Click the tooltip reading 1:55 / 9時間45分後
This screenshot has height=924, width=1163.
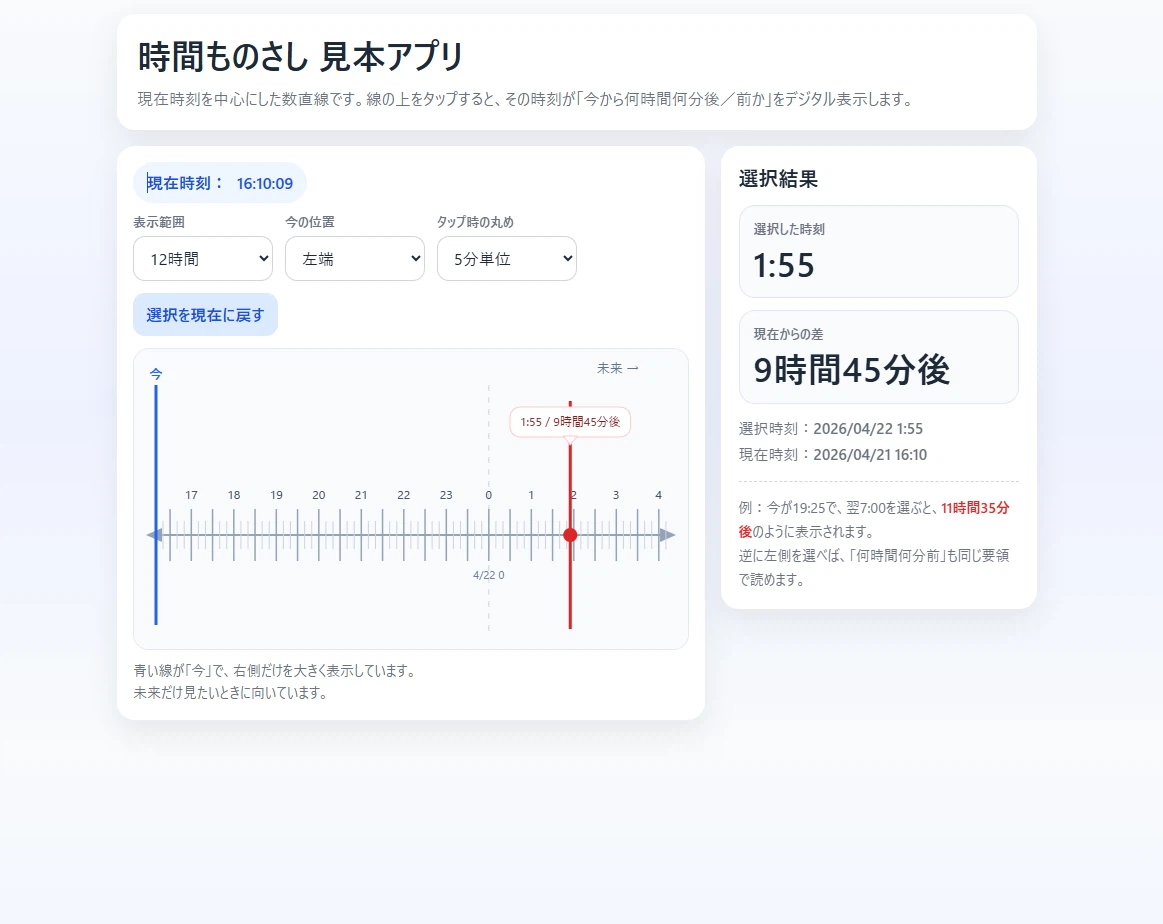570,422
